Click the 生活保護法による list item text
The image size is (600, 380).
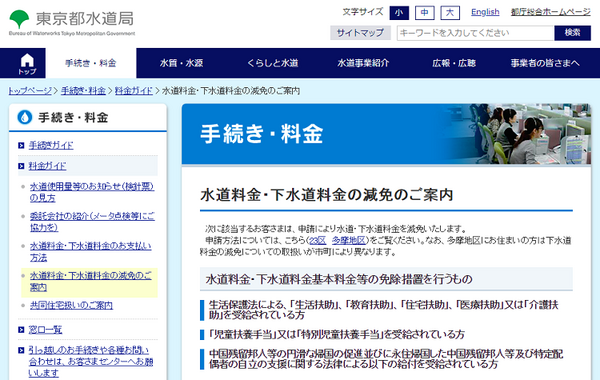point(383,310)
